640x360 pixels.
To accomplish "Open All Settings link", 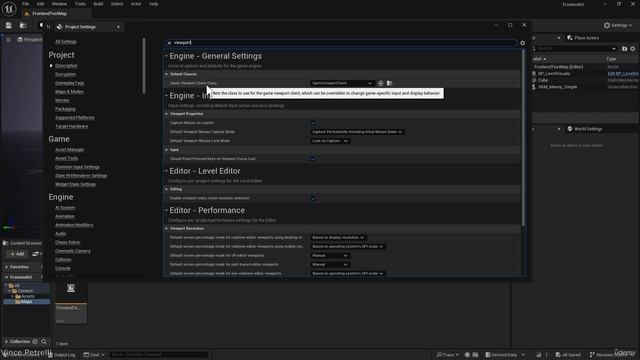I will 66,42.
